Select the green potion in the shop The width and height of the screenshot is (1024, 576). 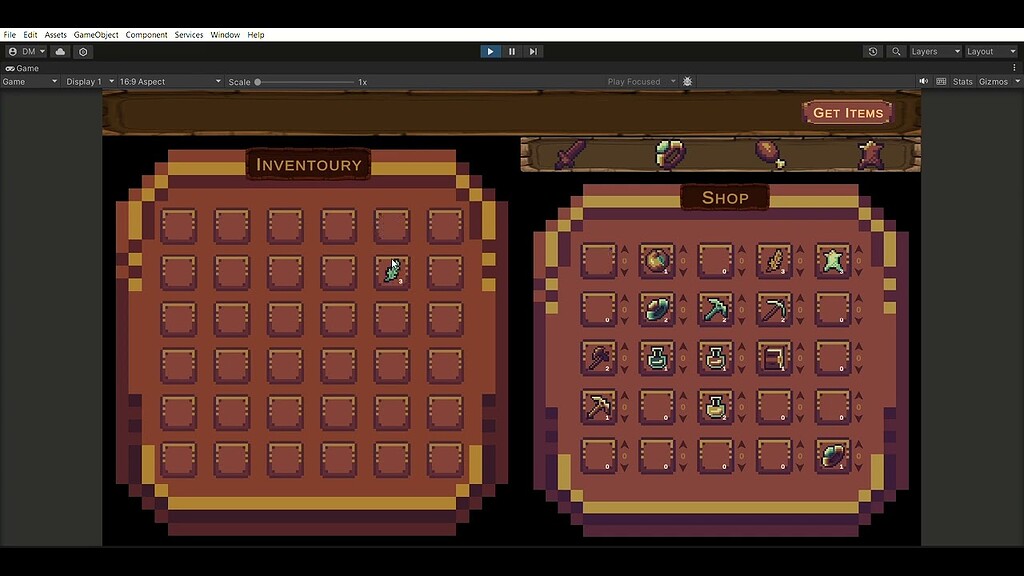click(x=658, y=358)
